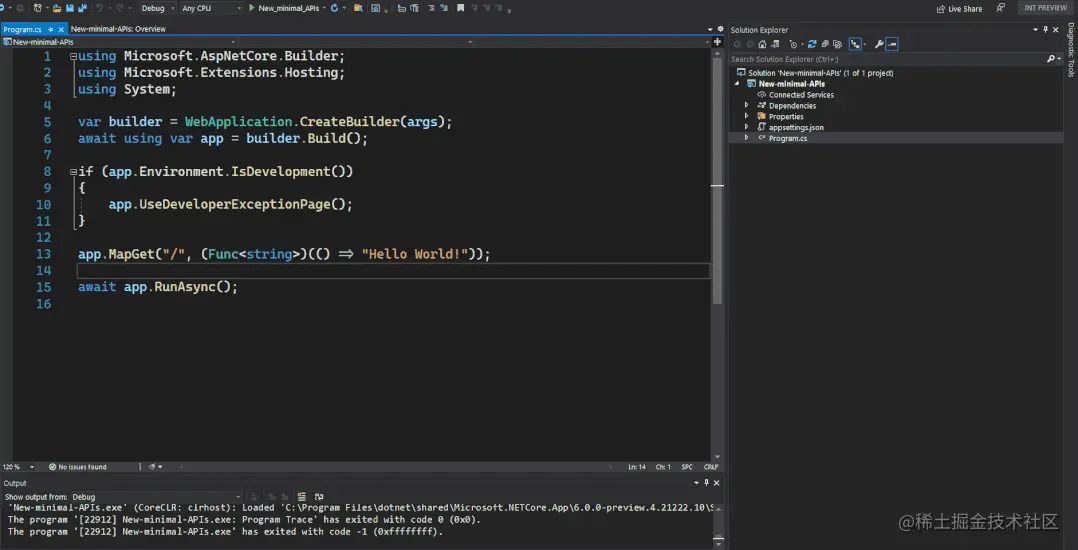1078x550 pixels.
Task: Click the code cleanup brush icon in status strip
Action: (152, 467)
